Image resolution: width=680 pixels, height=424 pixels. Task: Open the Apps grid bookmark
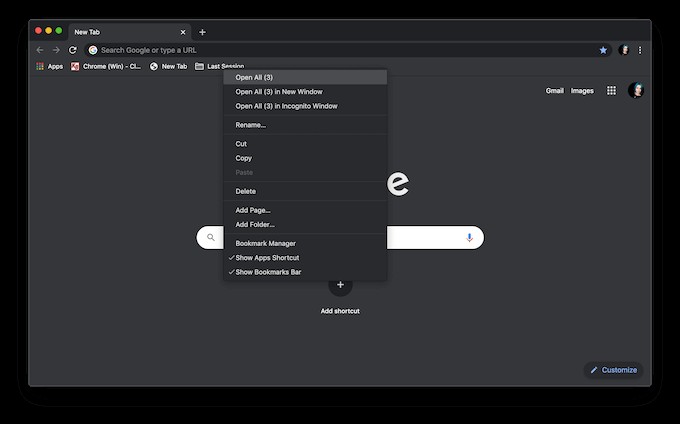(49, 66)
